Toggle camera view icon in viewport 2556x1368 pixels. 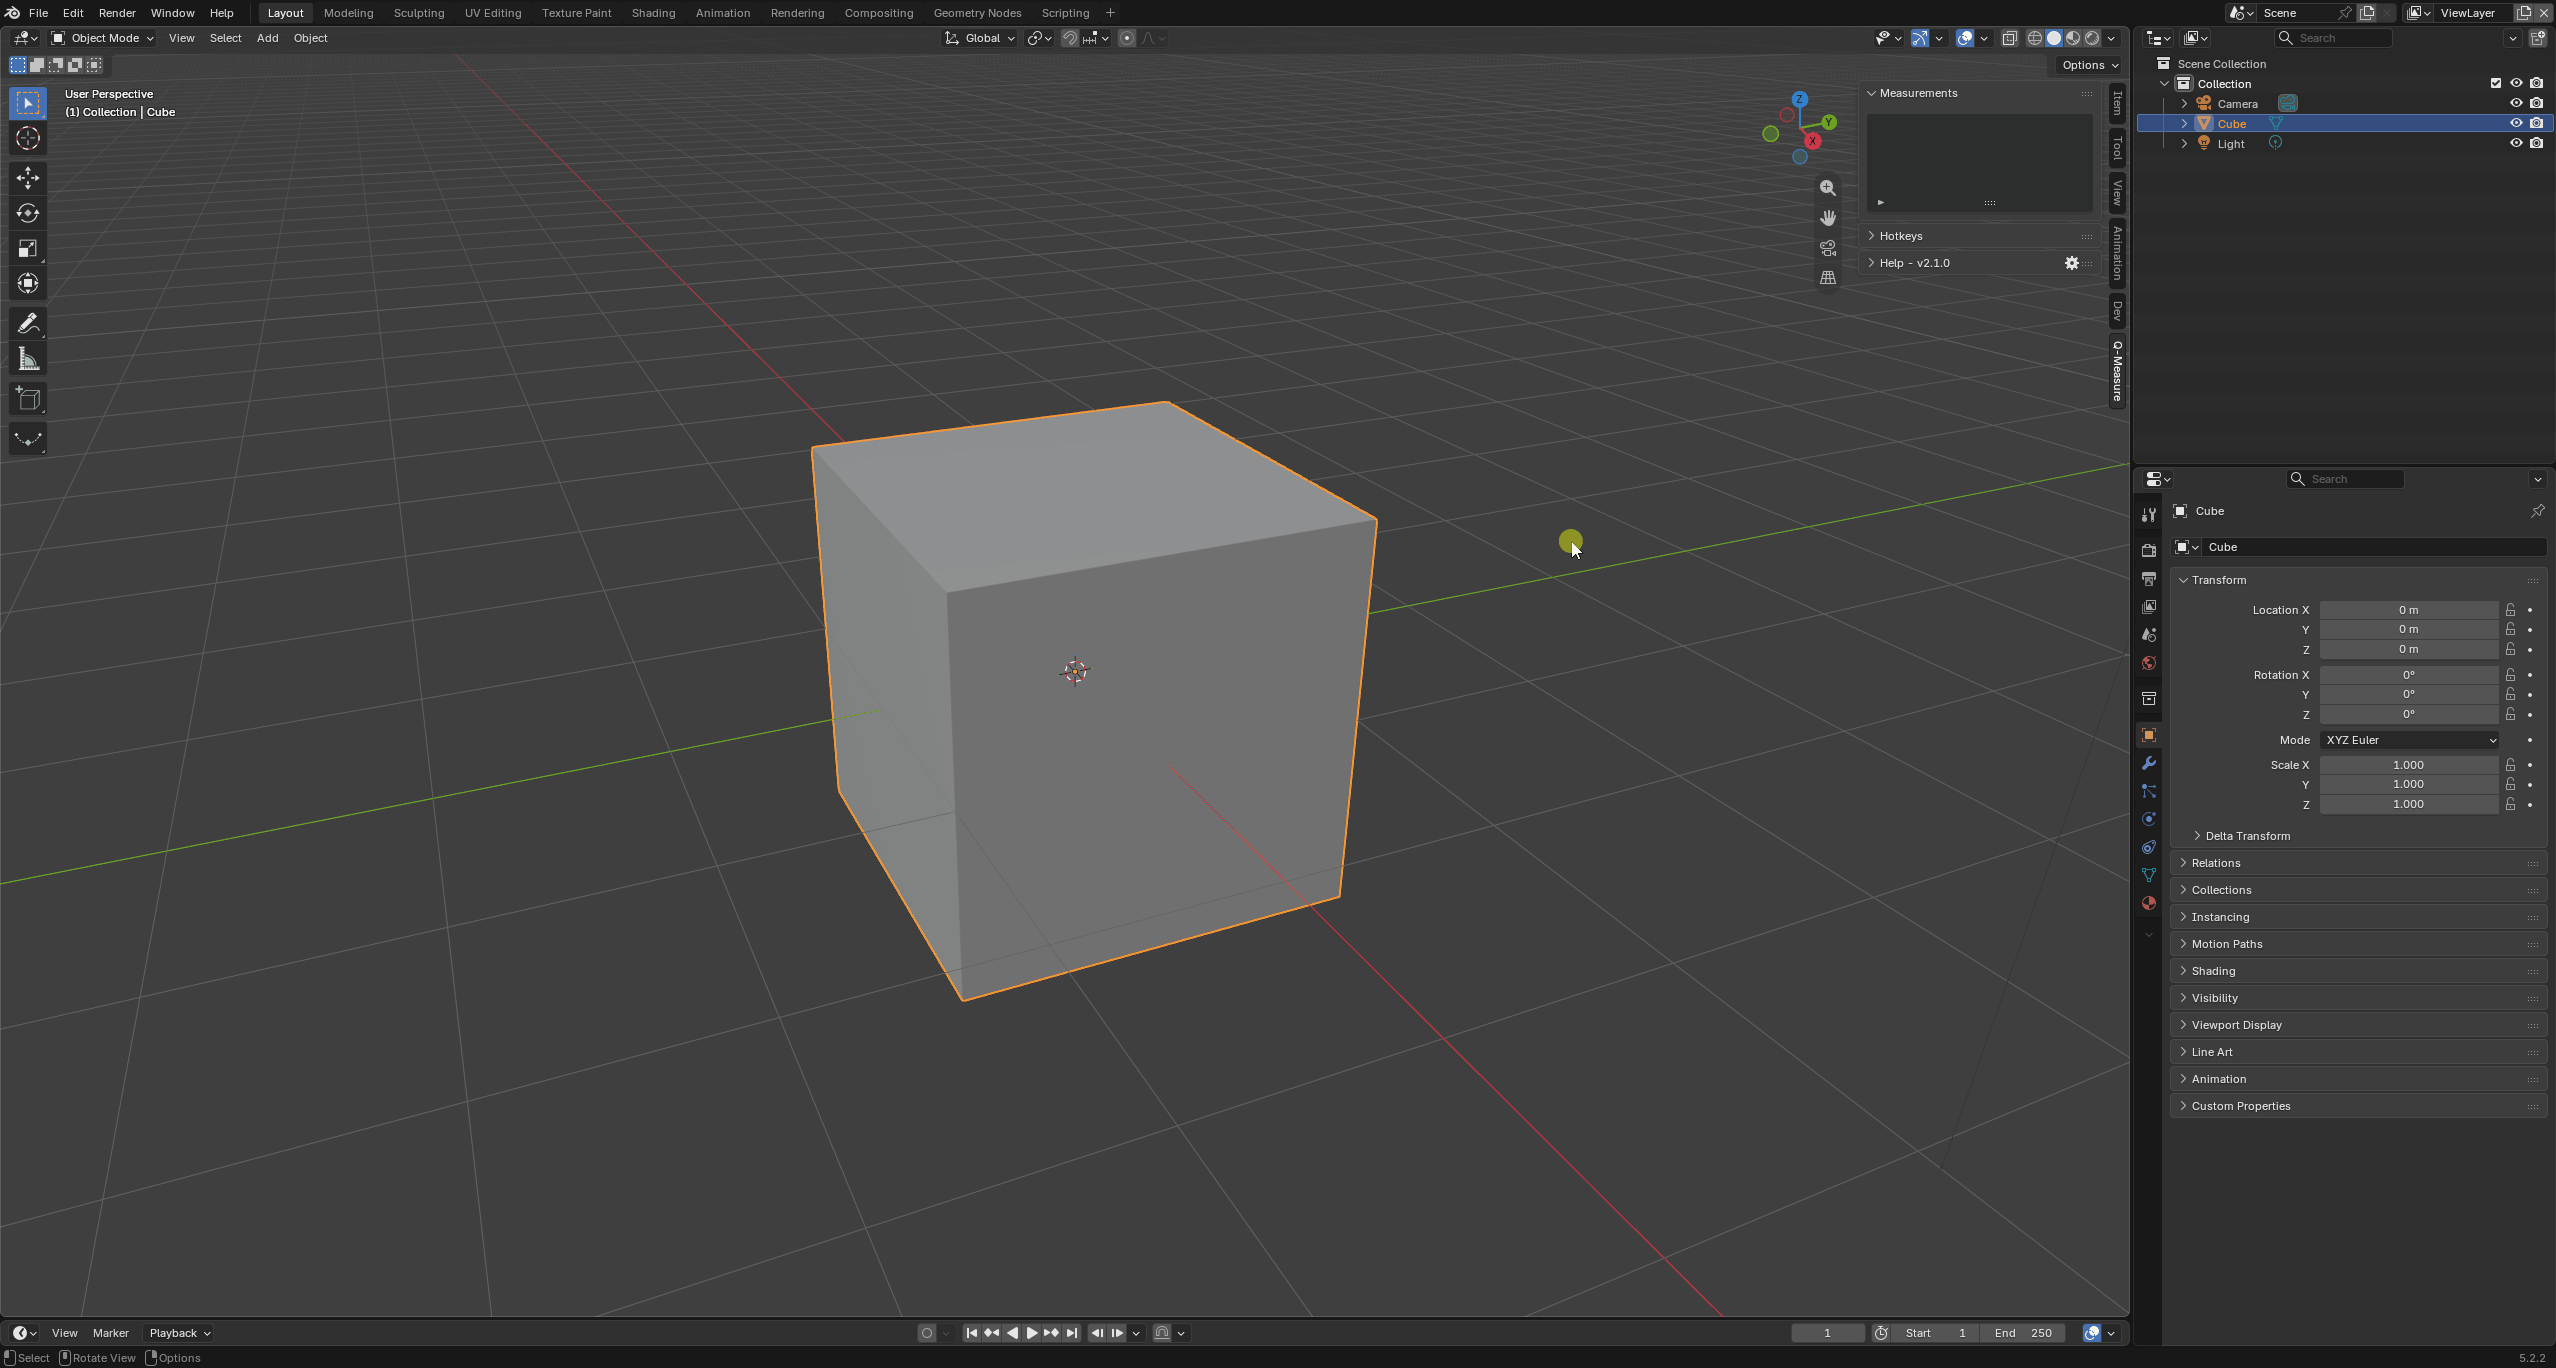[x=1828, y=248]
